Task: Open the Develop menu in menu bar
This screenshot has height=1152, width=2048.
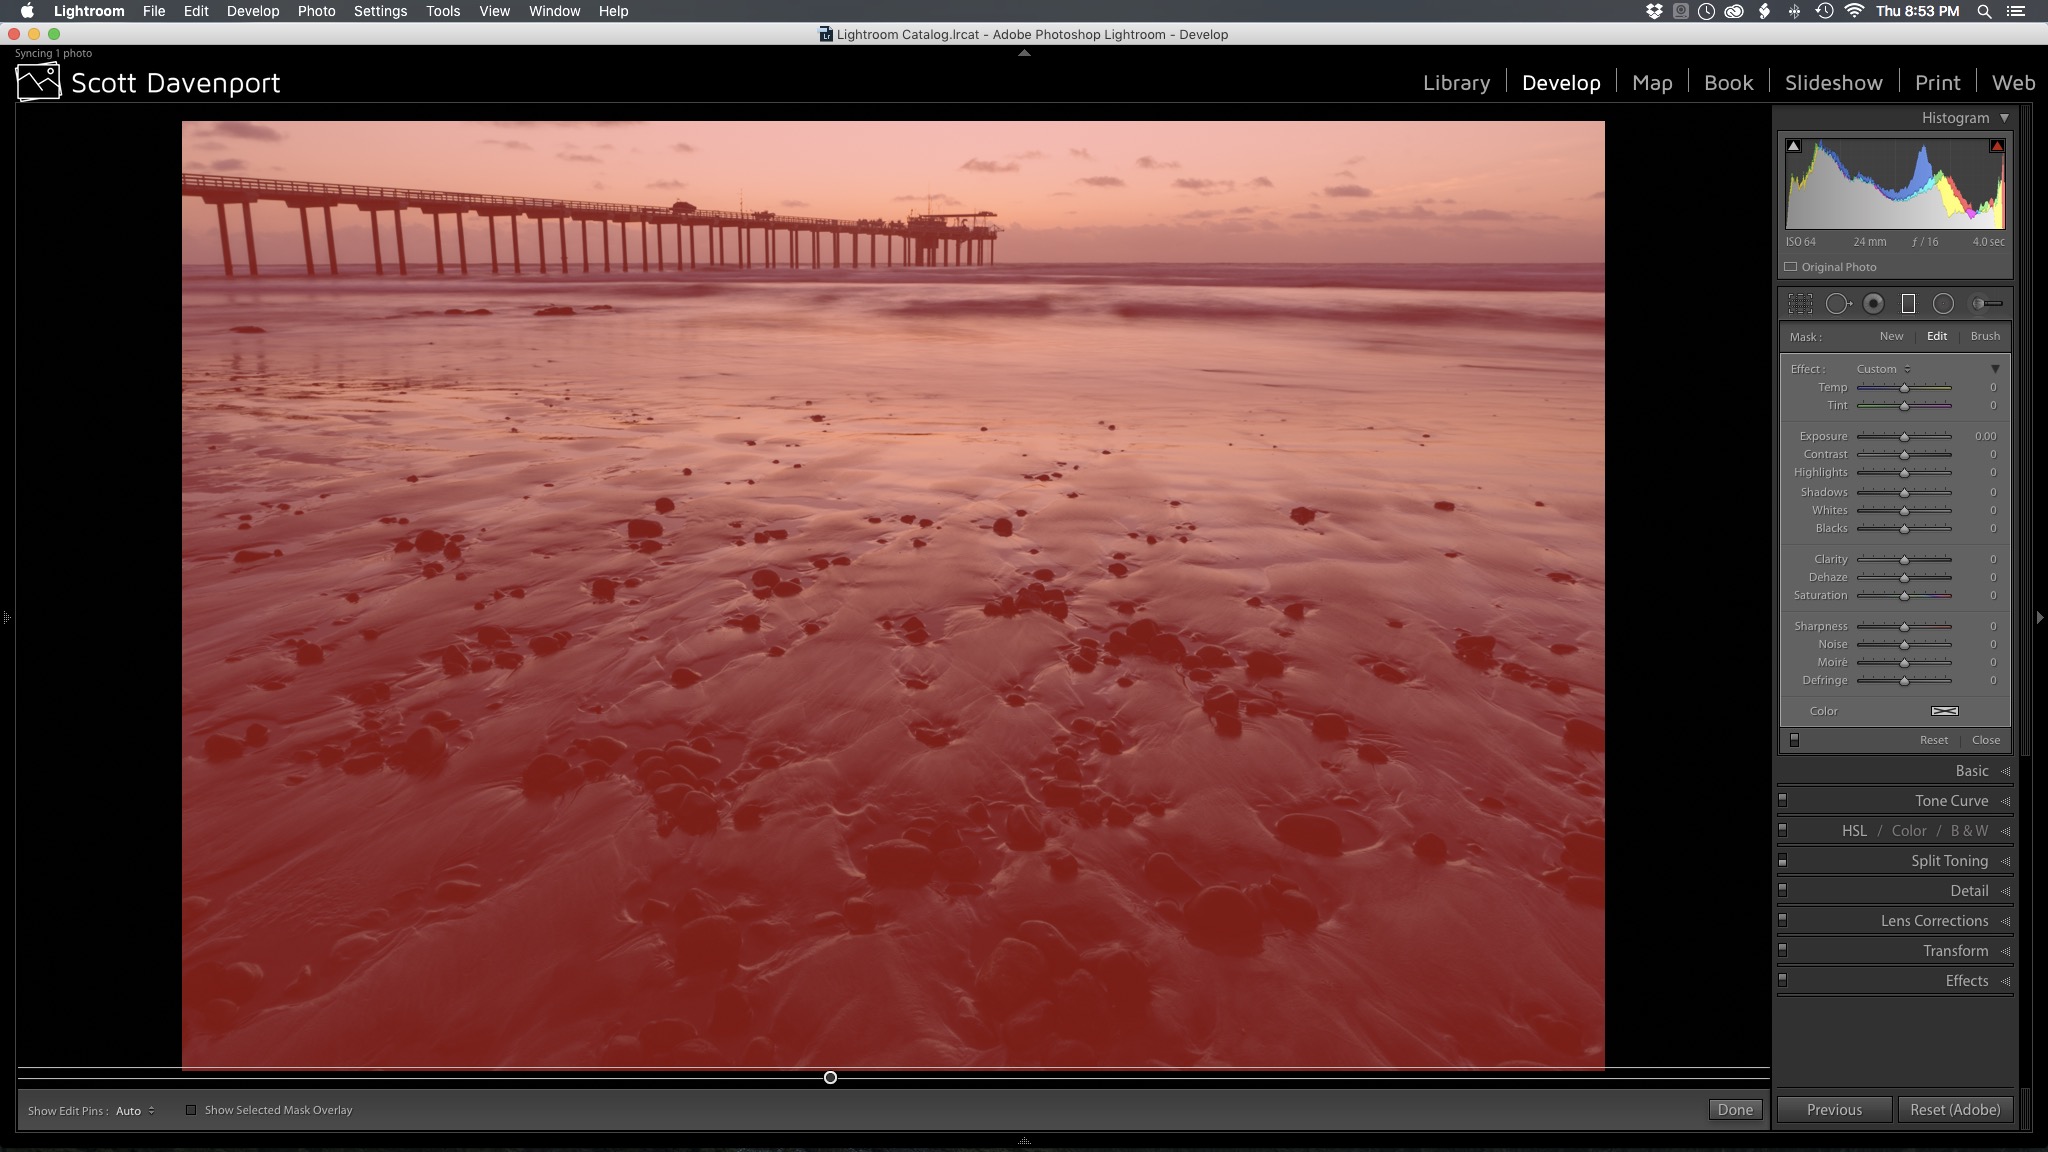Action: (x=253, y=11)
